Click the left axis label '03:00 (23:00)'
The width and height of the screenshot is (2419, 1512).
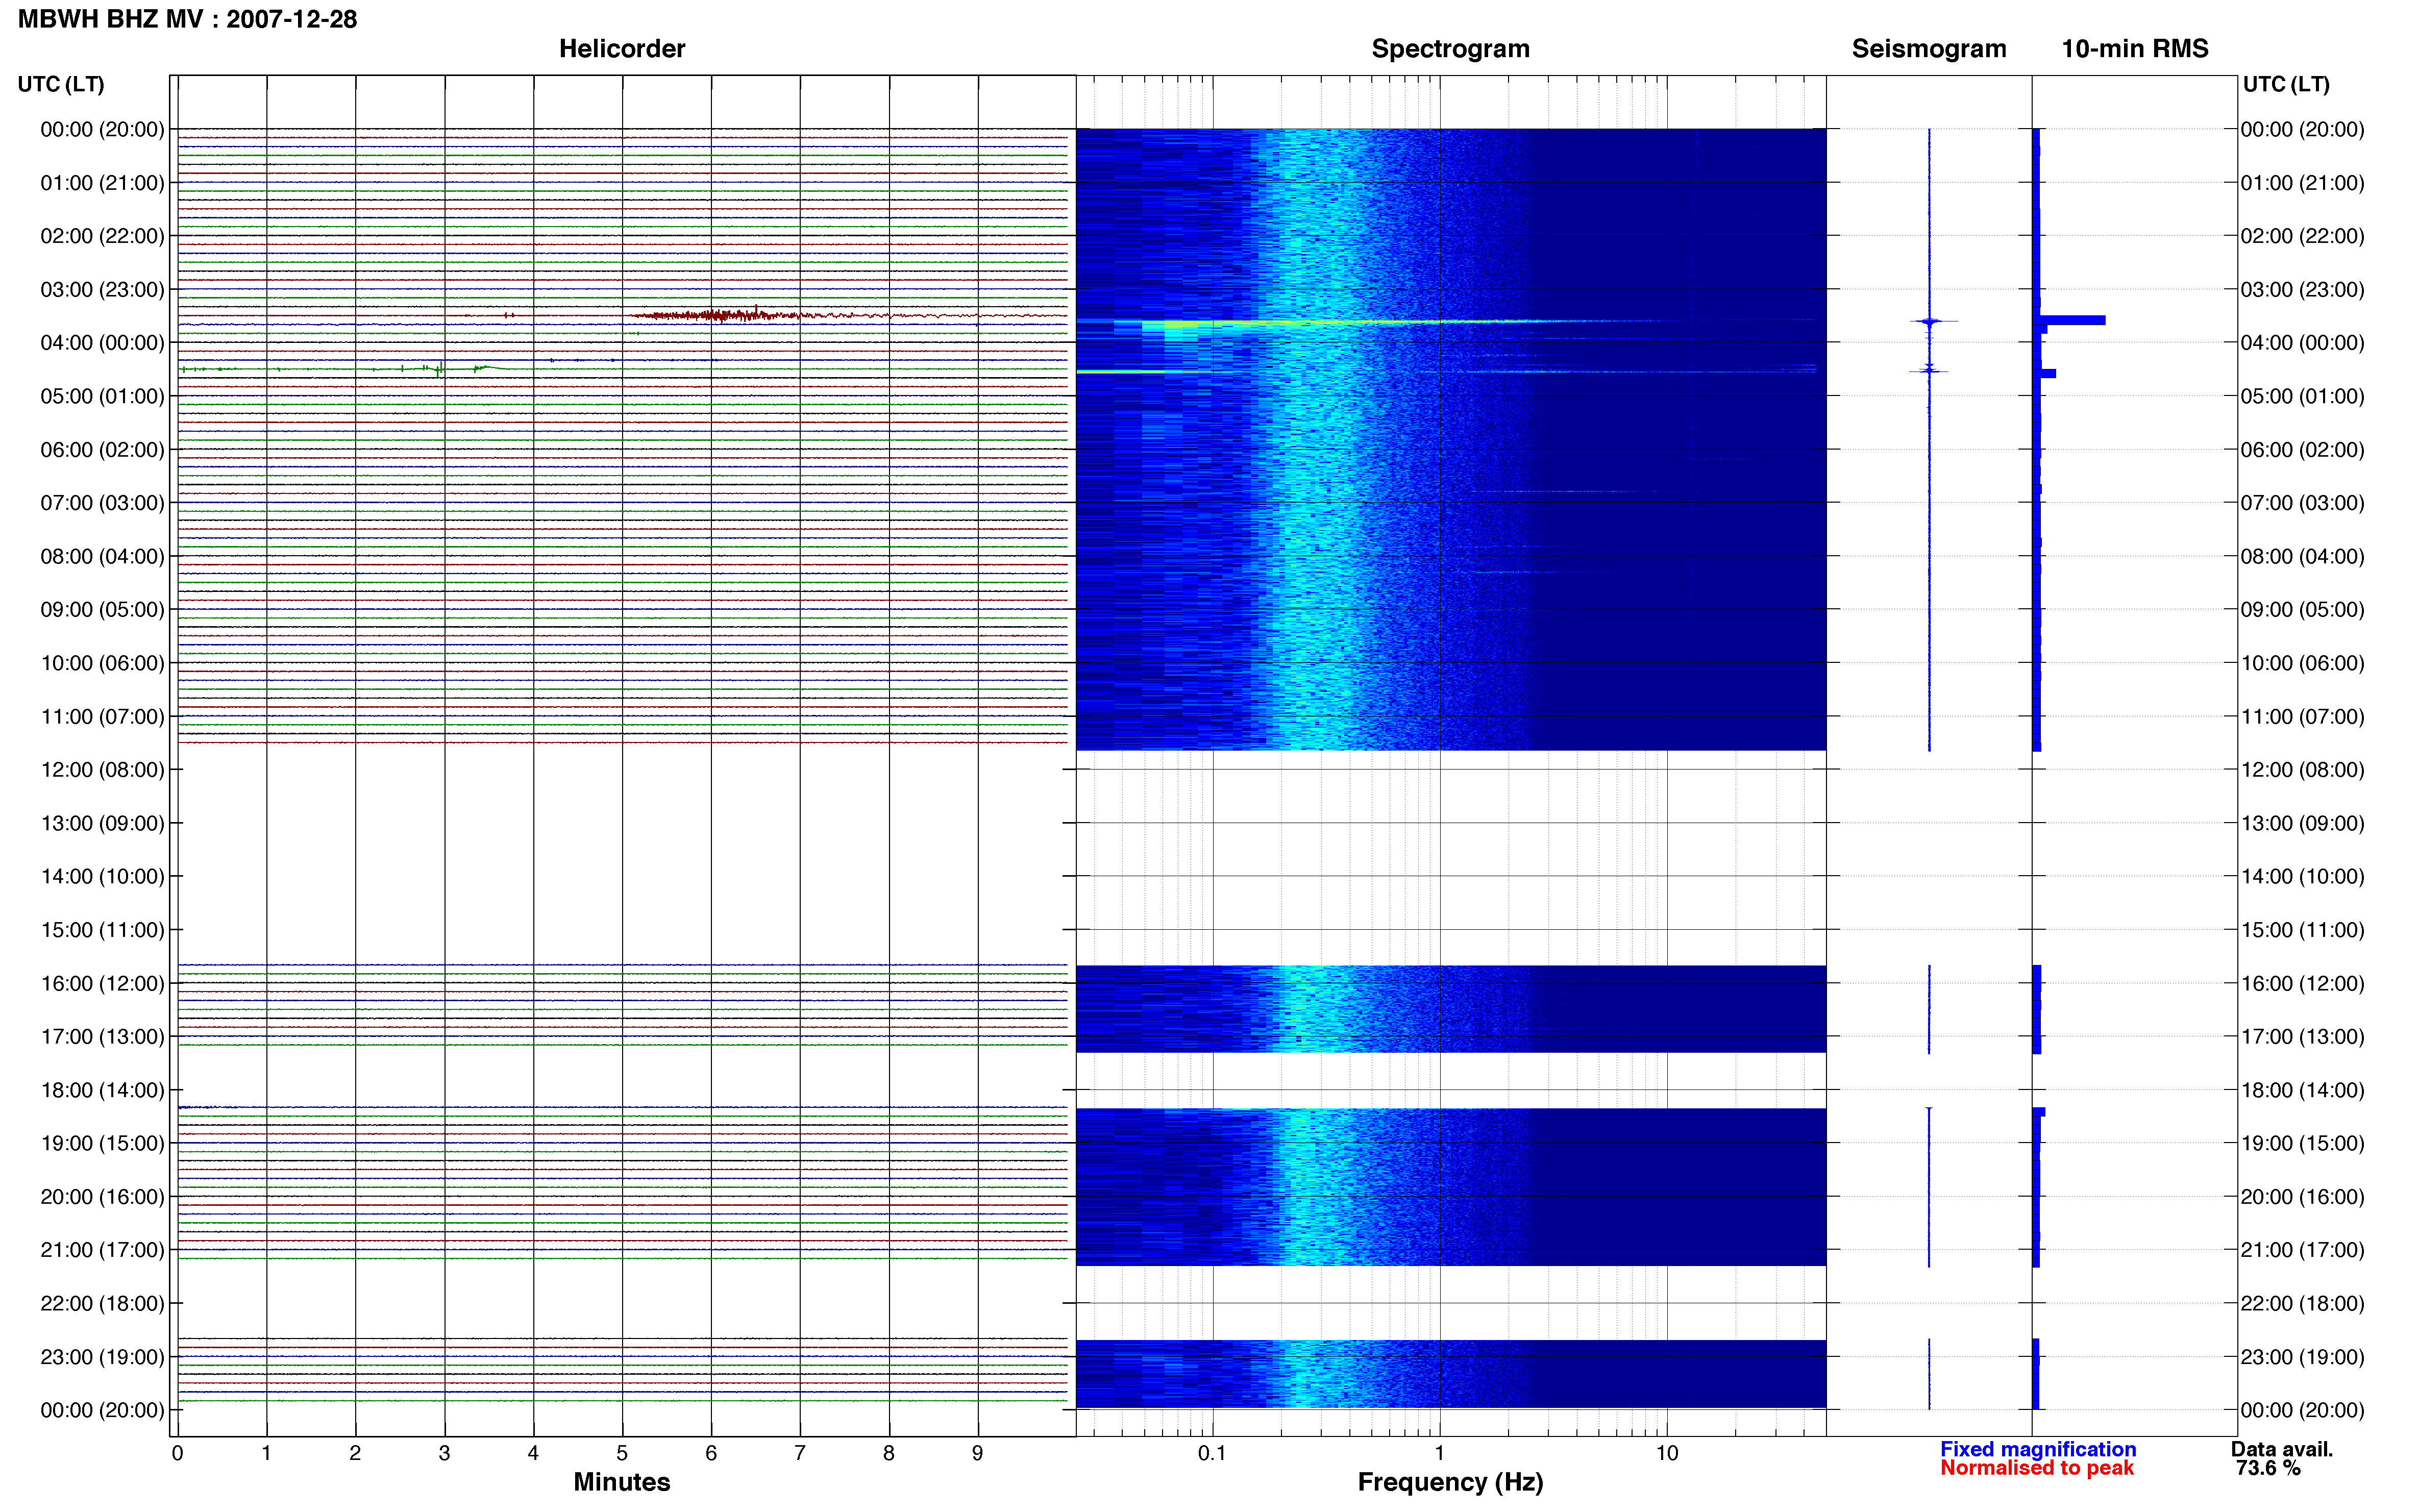click(102, 290)
